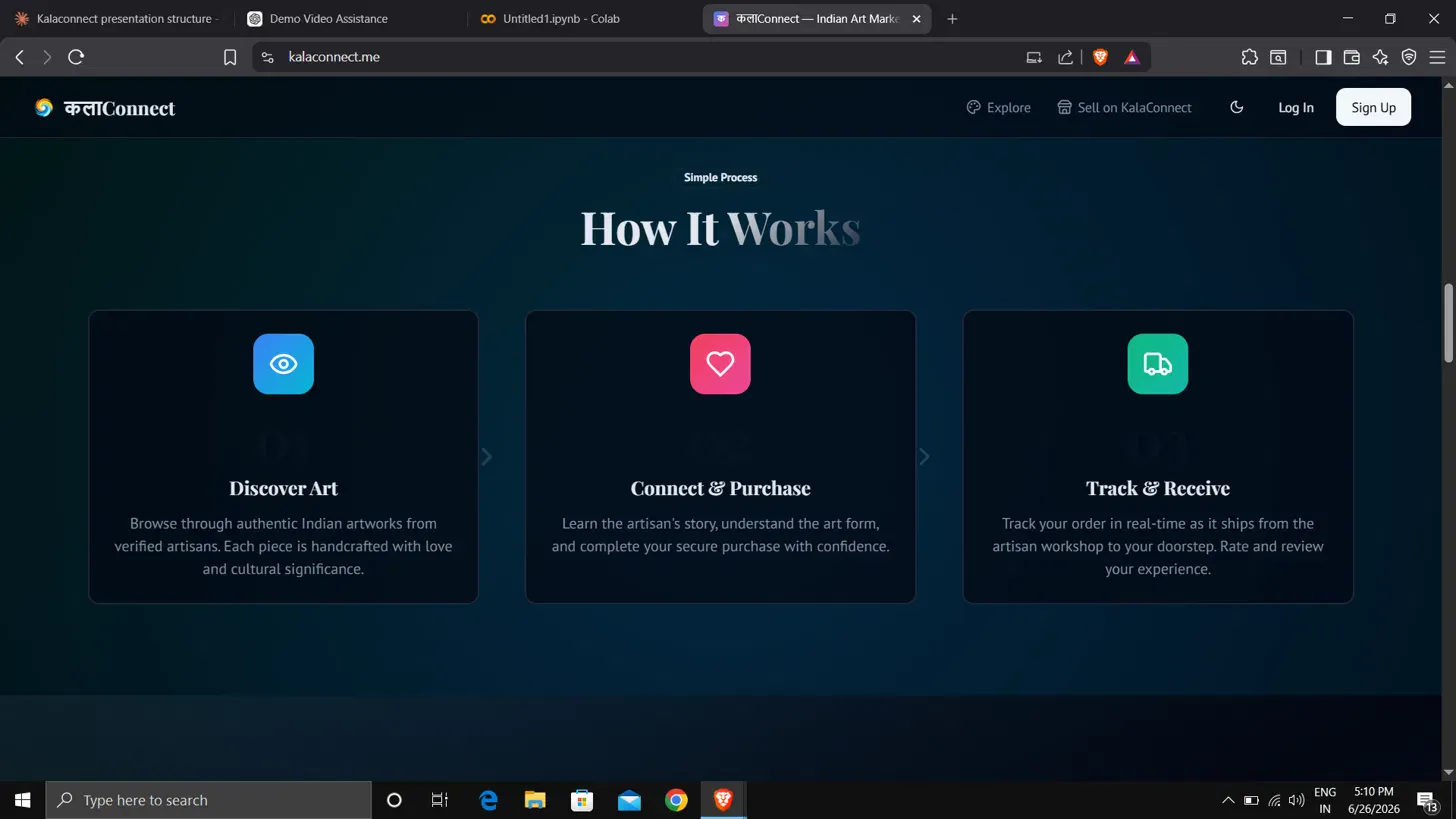
Task: Show hidden system tray icons
Action: tap(1228, 800)
